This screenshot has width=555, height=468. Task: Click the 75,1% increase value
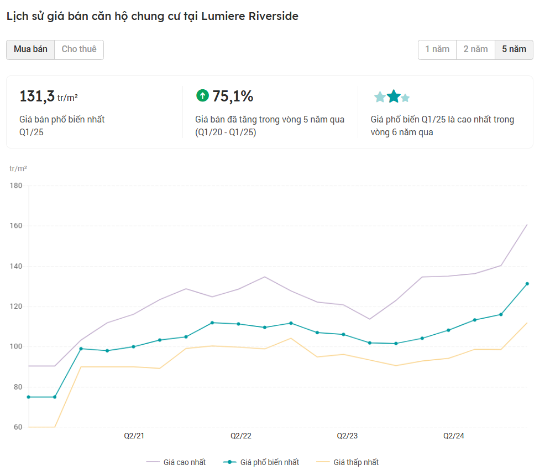click(233, 96)
